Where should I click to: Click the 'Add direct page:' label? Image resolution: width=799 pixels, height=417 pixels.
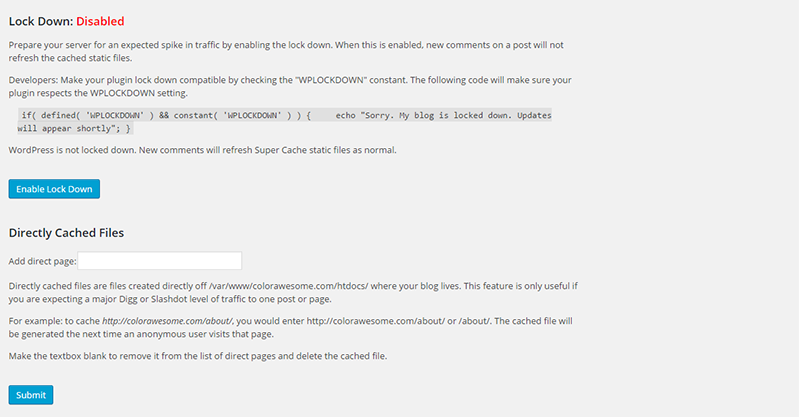pos(42,261)
